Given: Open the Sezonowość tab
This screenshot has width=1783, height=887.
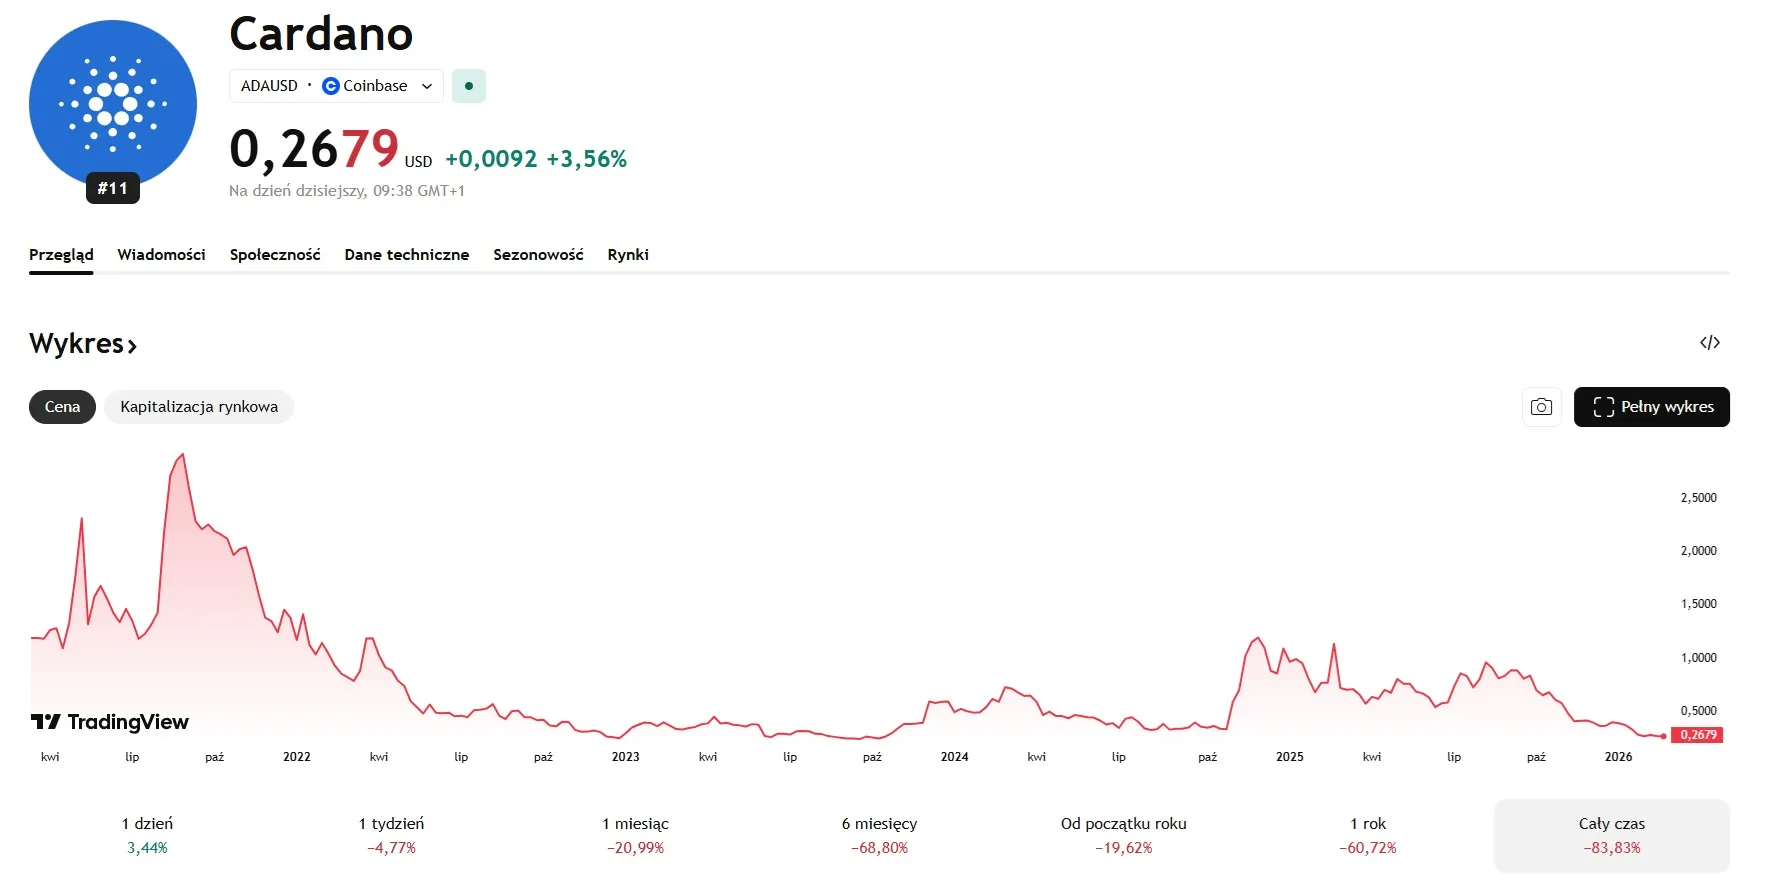Looking at the screenshot, I should (x=538, y=255).
